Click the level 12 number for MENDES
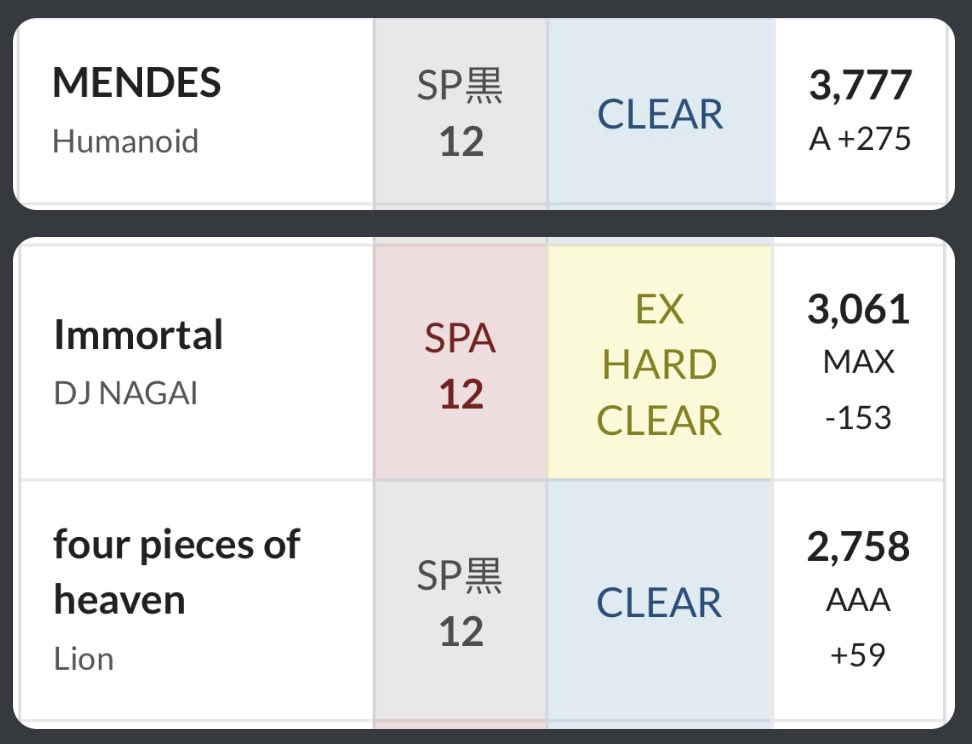This screenshot has width=972, height=744. (x=461, y=142)
